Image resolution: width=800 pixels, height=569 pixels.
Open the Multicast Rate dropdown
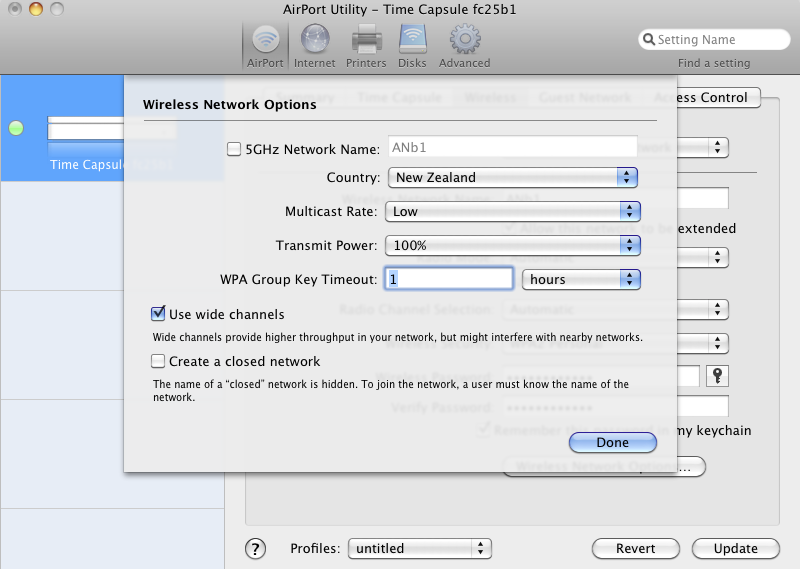coord(513,211)
